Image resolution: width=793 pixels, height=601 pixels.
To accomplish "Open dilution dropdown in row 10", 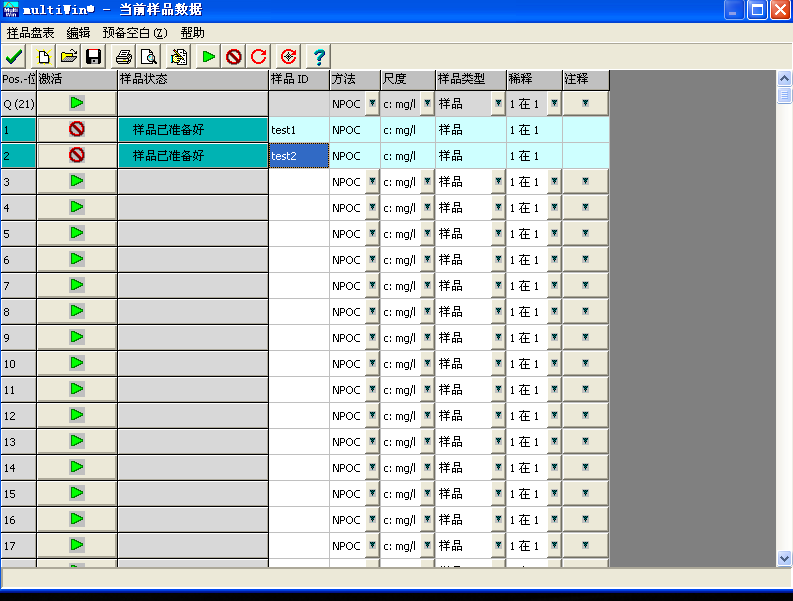I will coord(553,364).
